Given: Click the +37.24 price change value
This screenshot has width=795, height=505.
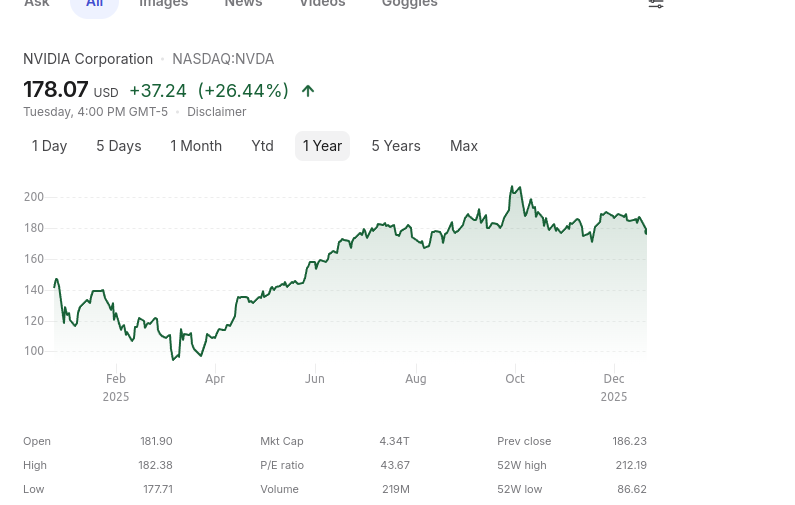Looking at the screenshot, I should click(x=158, y=91).
